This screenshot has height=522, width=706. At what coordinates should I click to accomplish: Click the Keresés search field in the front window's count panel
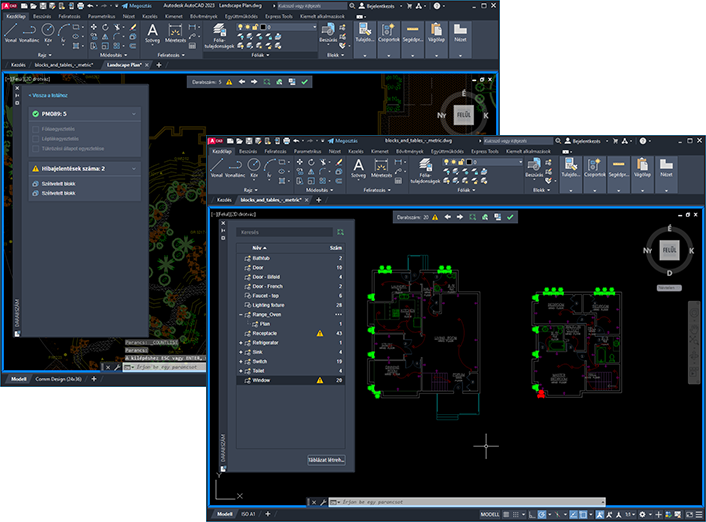[285, 232]
